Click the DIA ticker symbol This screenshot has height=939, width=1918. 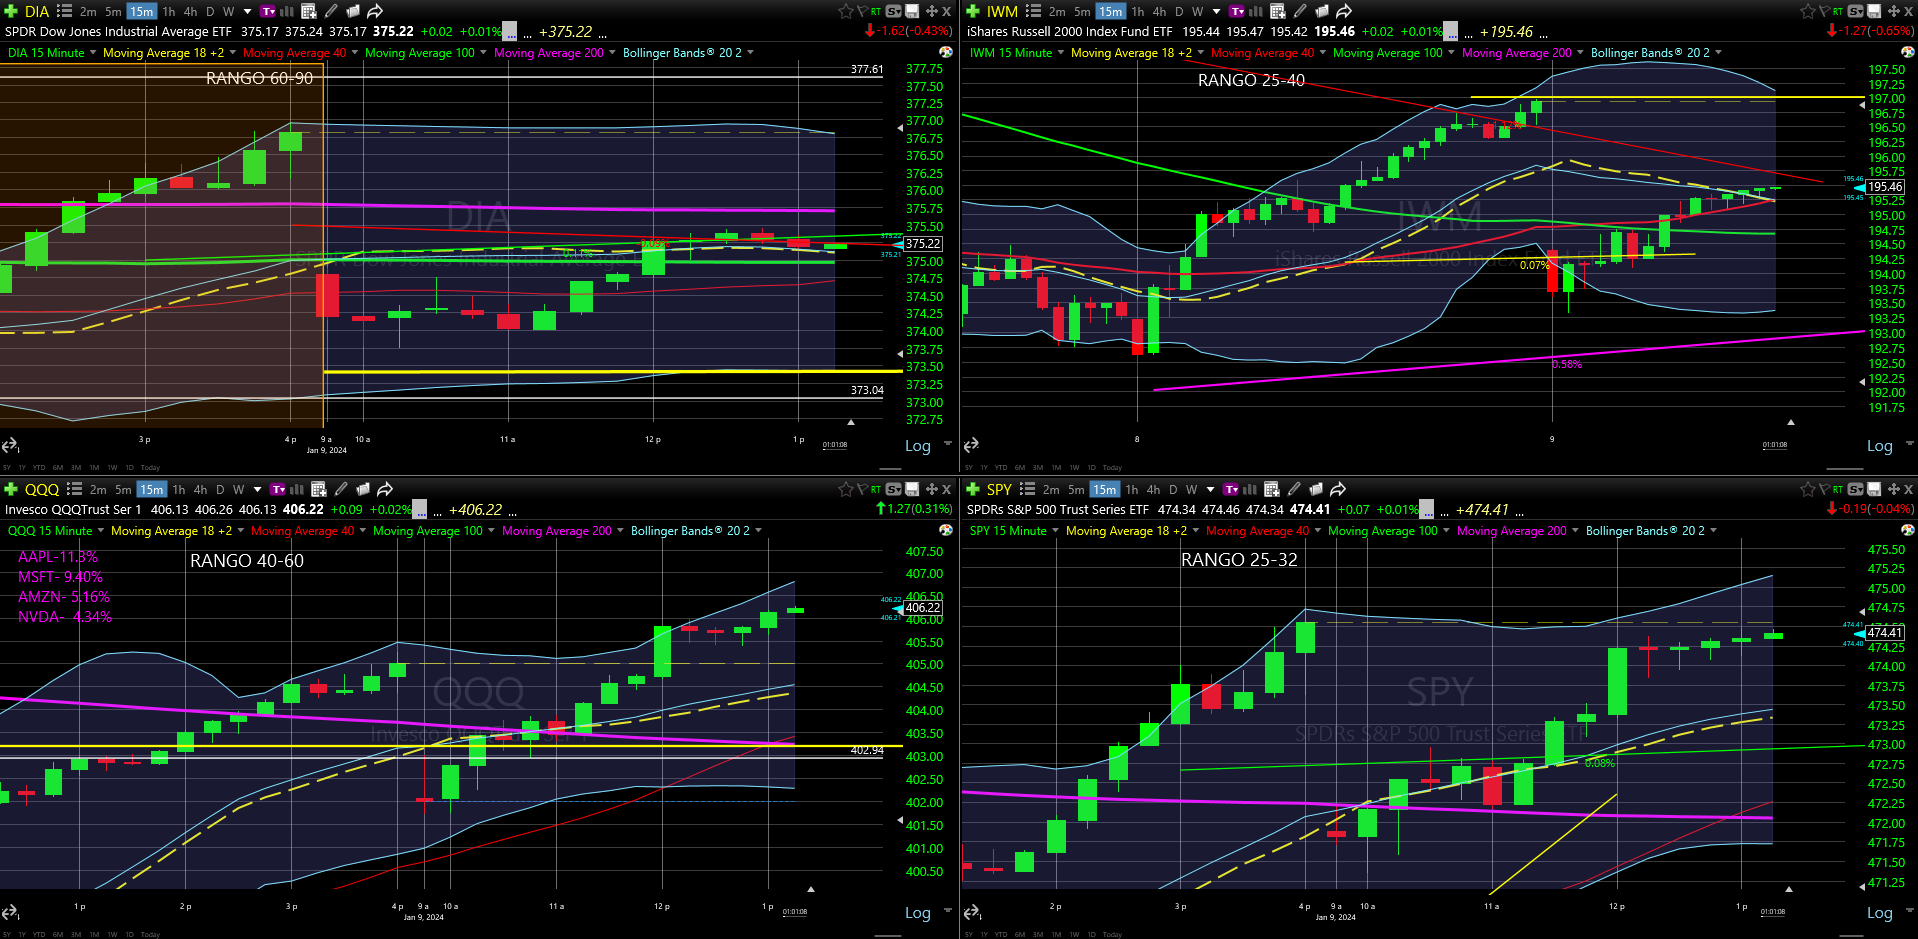click(37, 11)
